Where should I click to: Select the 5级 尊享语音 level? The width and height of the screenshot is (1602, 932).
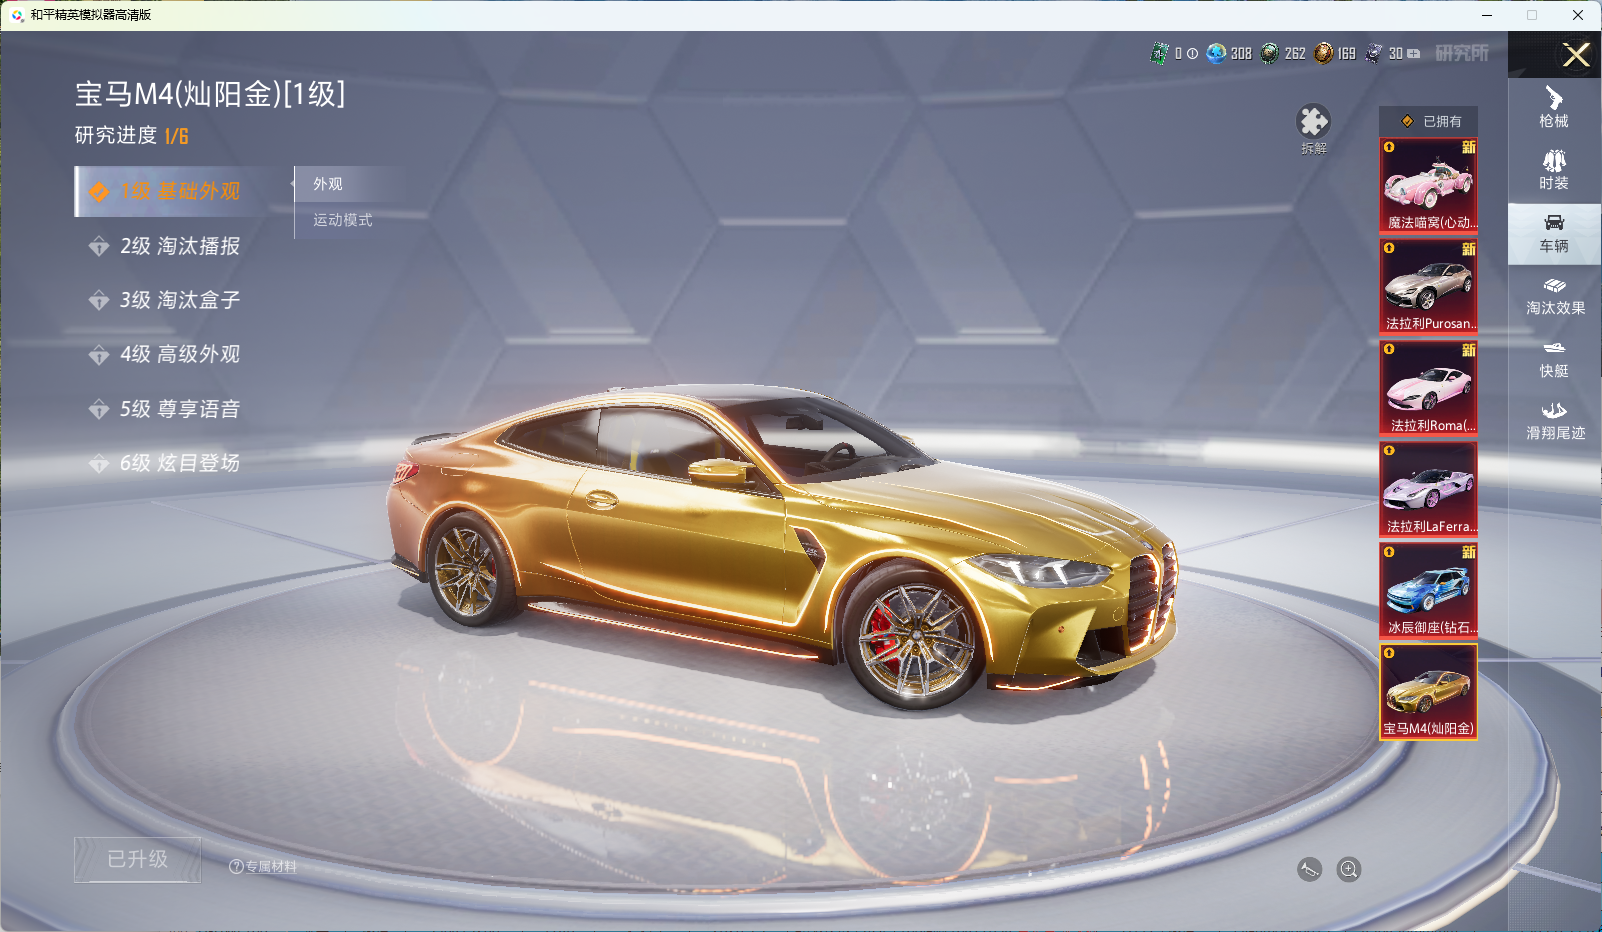tap(180, 409)
